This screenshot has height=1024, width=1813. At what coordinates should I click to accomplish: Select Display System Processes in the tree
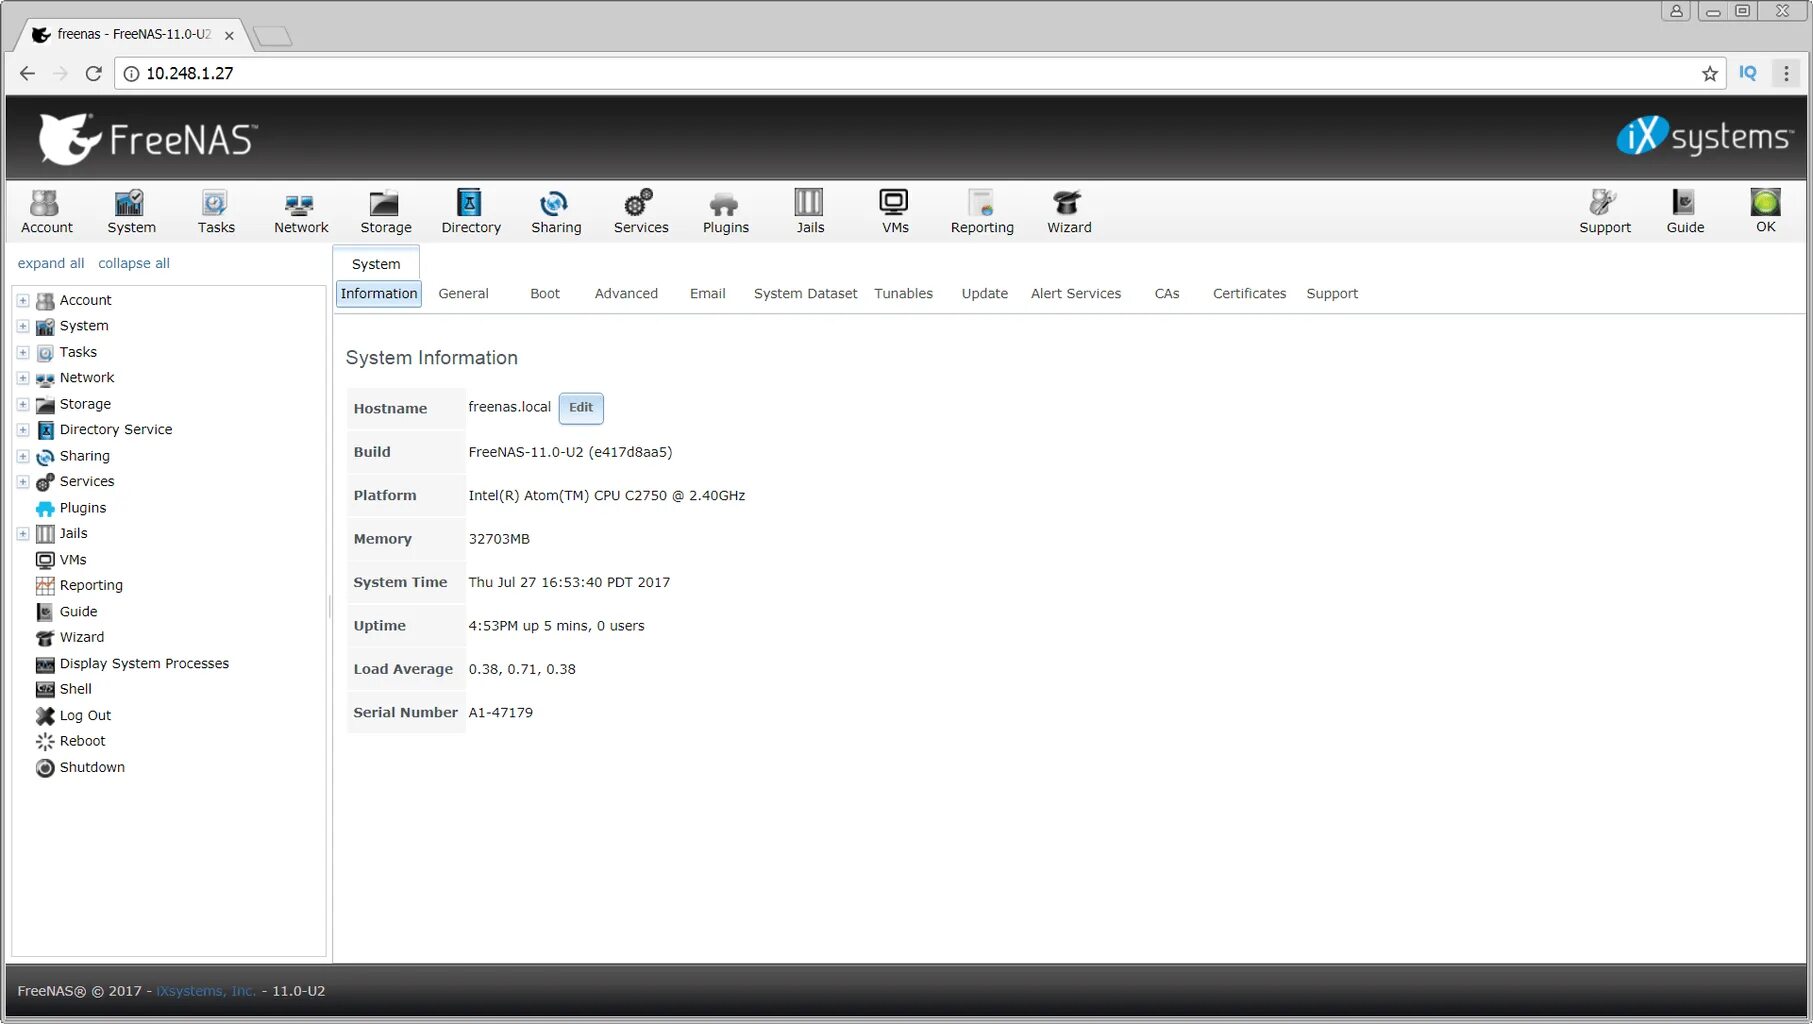(144, 663)
